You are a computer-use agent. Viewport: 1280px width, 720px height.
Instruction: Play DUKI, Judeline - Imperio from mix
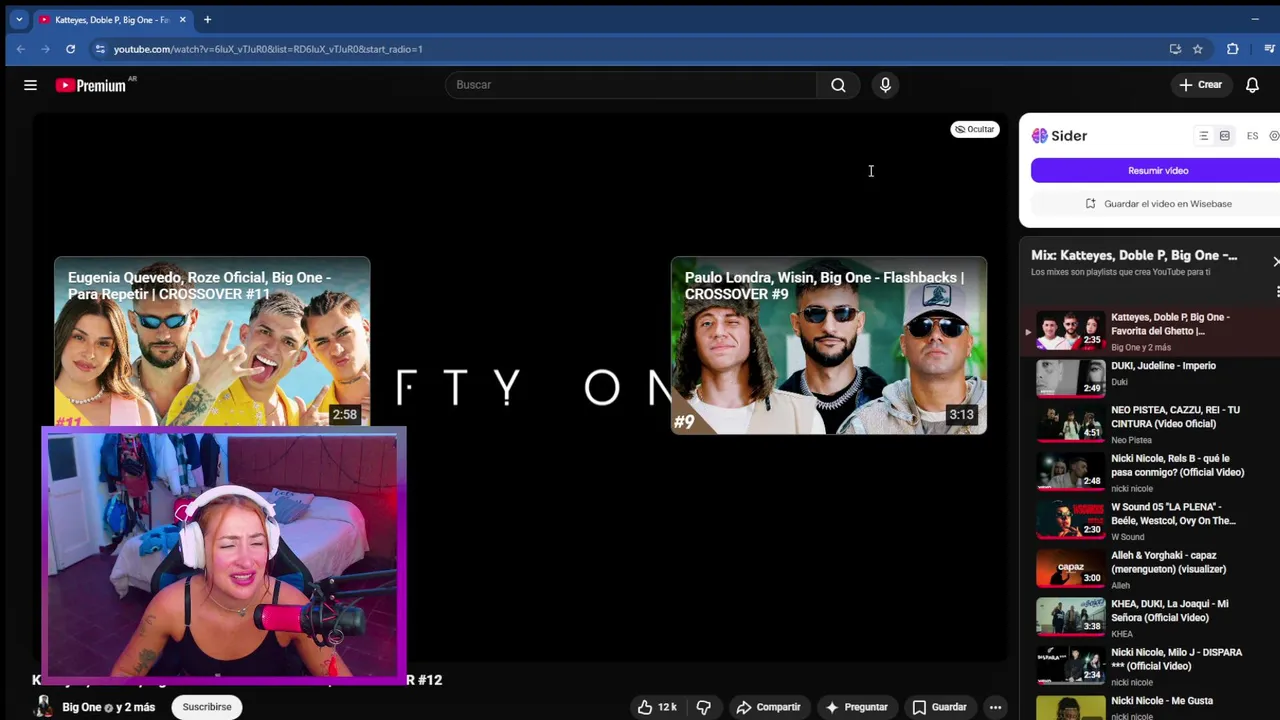[1150, 378]
